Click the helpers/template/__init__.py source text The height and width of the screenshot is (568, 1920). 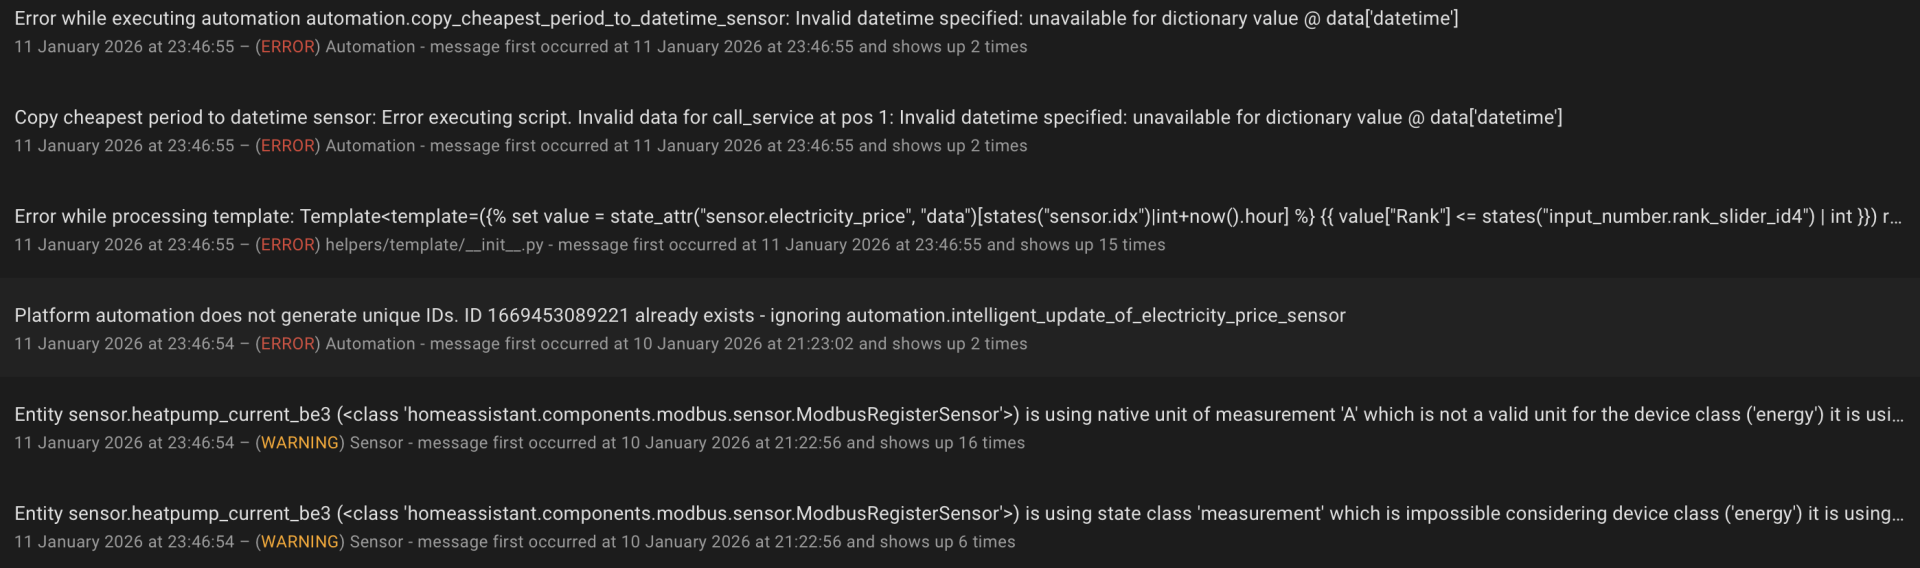tap(433, 245)
